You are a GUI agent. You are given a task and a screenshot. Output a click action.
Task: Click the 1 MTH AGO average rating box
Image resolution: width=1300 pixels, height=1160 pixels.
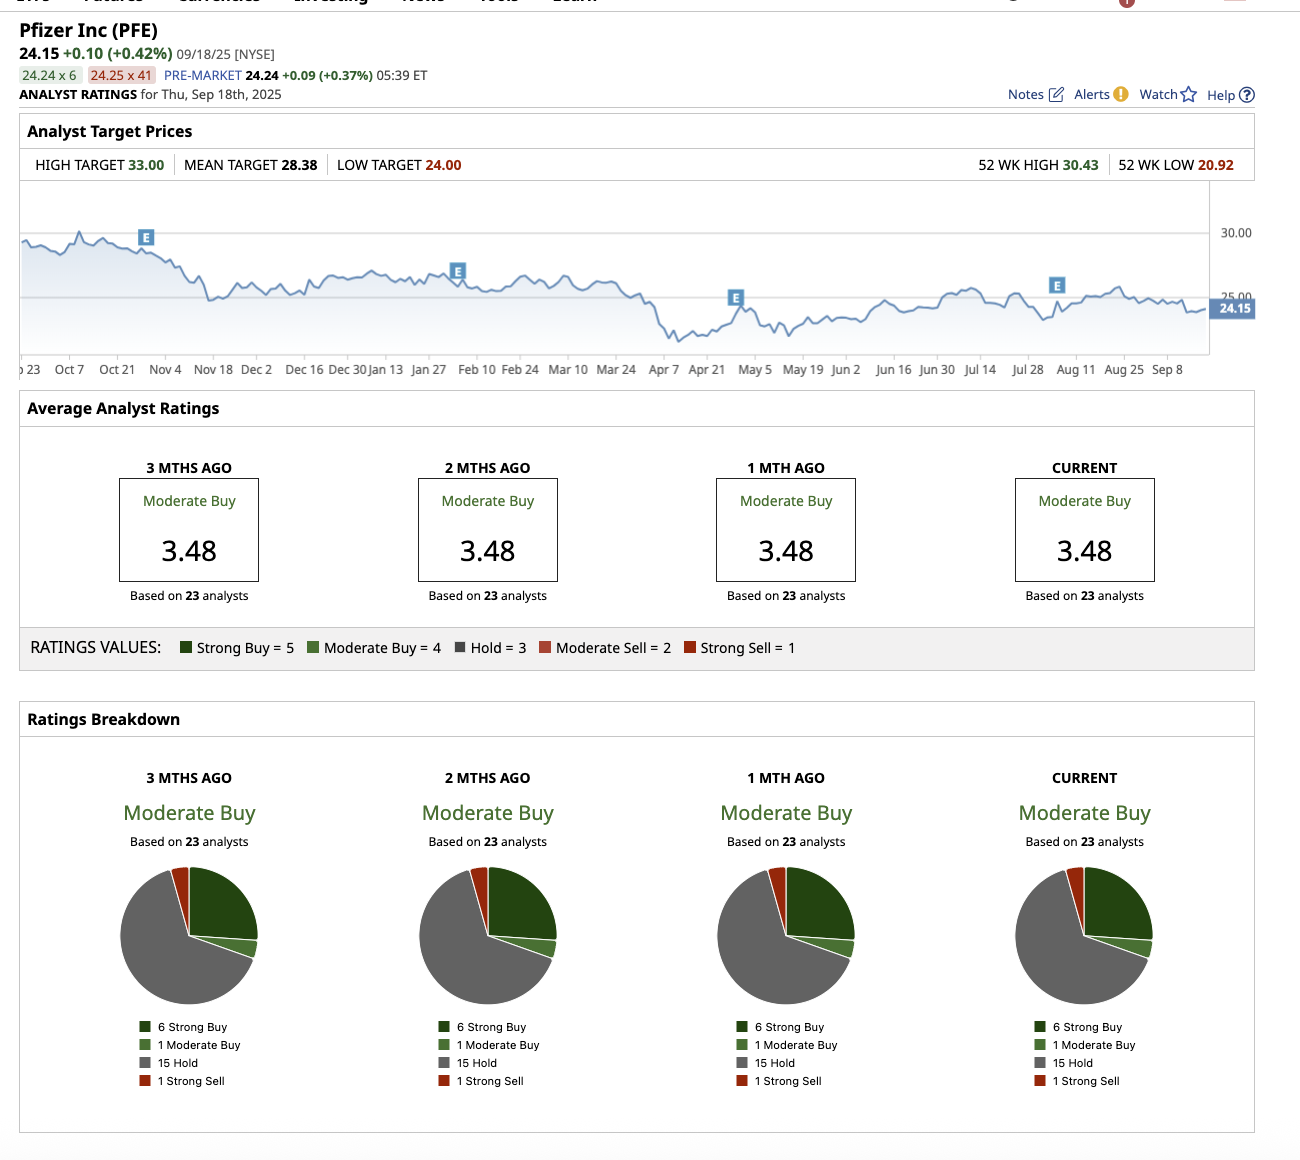pos(786,530)
